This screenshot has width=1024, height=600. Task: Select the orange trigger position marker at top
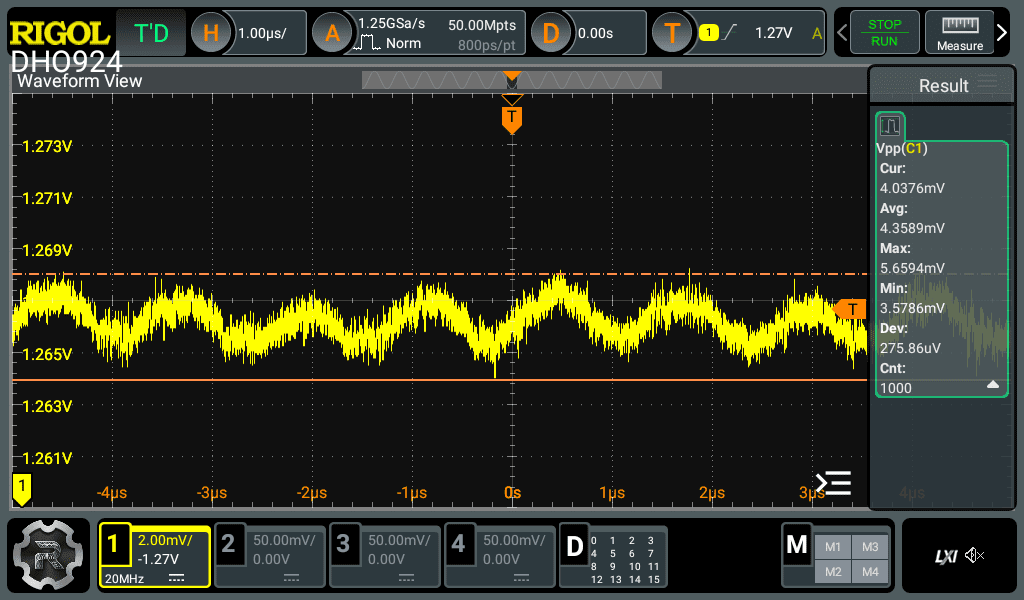[x=512, y=120]
